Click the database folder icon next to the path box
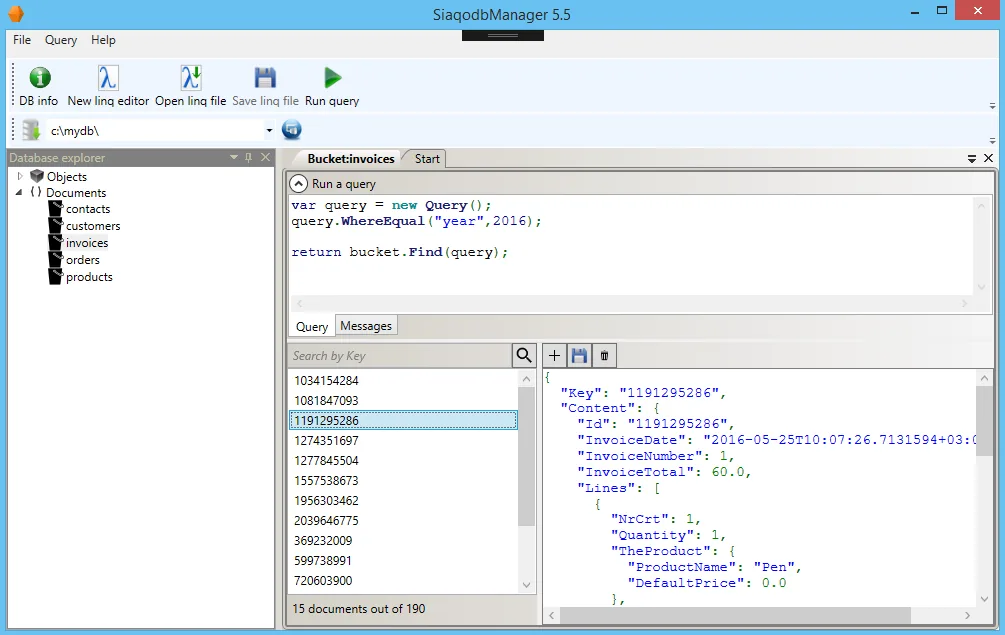Viewport: 1005px width, 635px height. coord(30,130)
